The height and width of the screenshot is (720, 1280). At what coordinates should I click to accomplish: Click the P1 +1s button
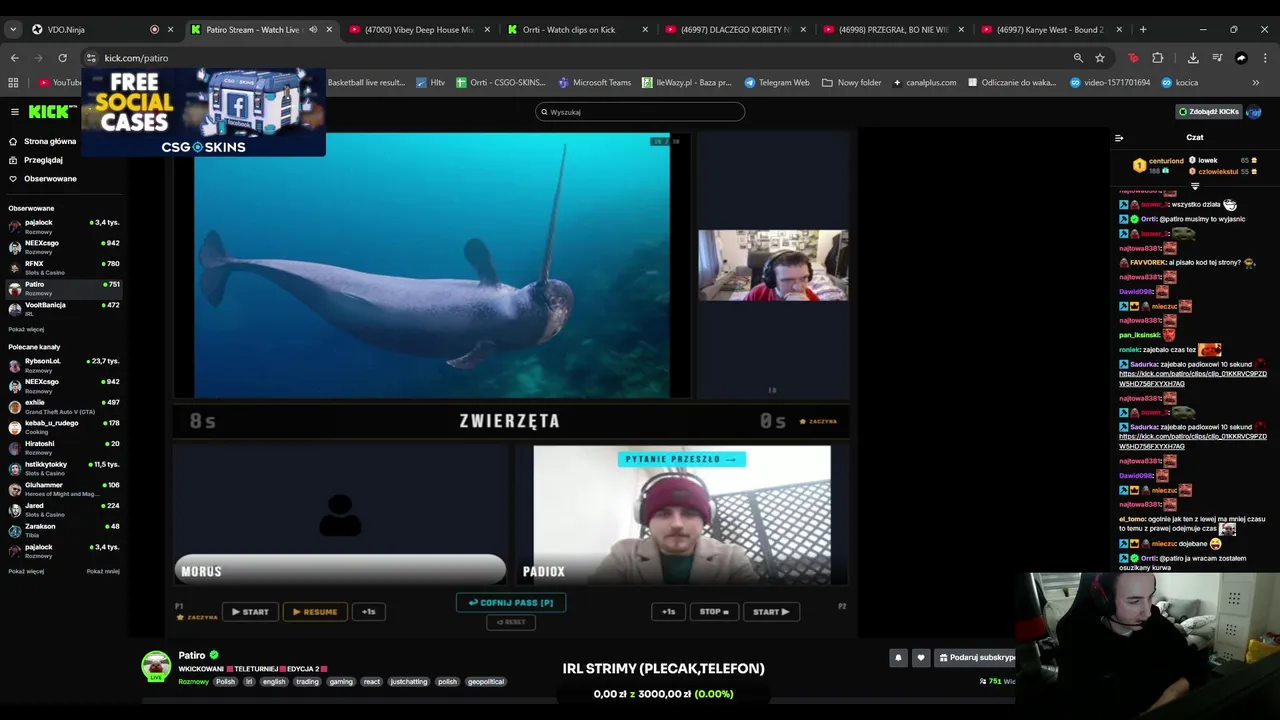(x=368, y=612)
